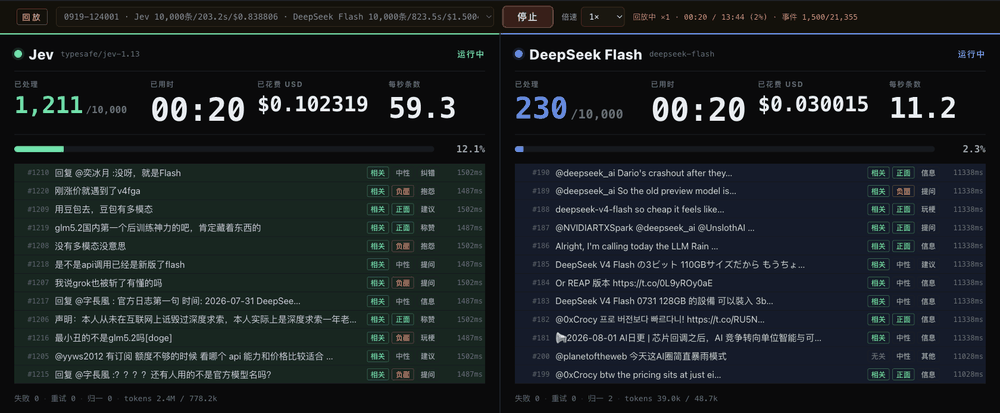
Task: Click the 倍速 label
Action: 568,17
